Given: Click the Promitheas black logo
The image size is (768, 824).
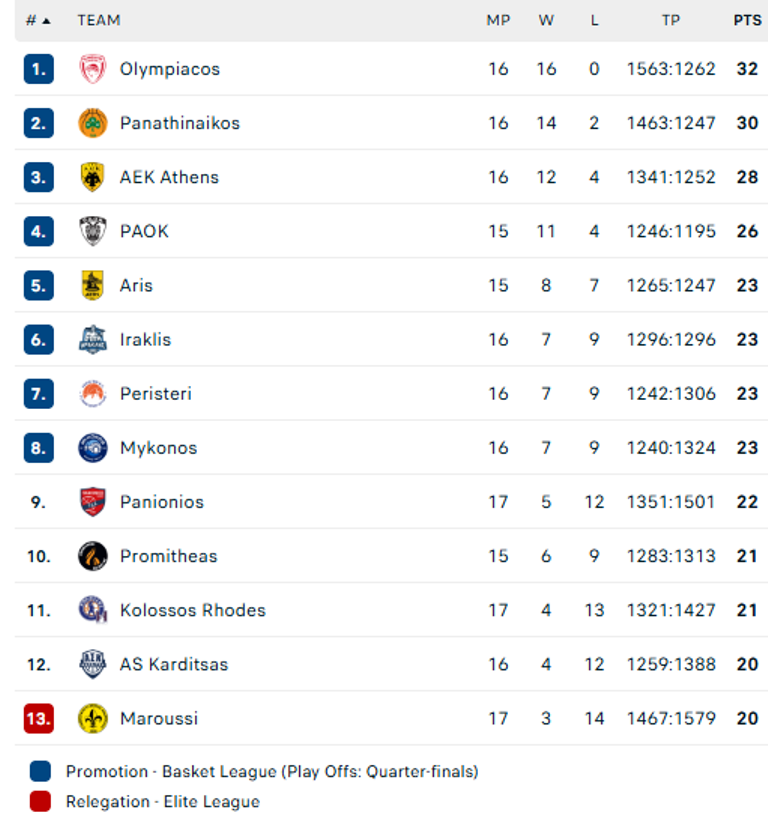Looking at the screenshot, I should (92, 556).
